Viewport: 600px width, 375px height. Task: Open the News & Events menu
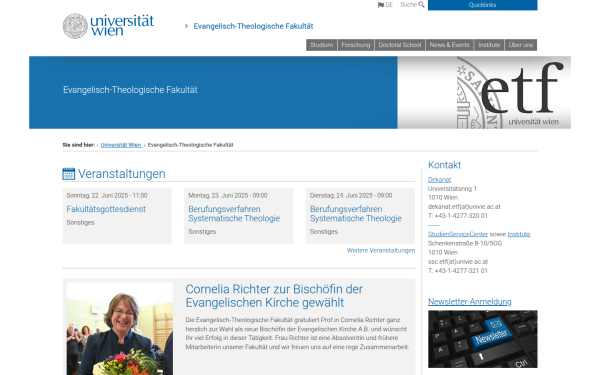(x=450, y=45)
